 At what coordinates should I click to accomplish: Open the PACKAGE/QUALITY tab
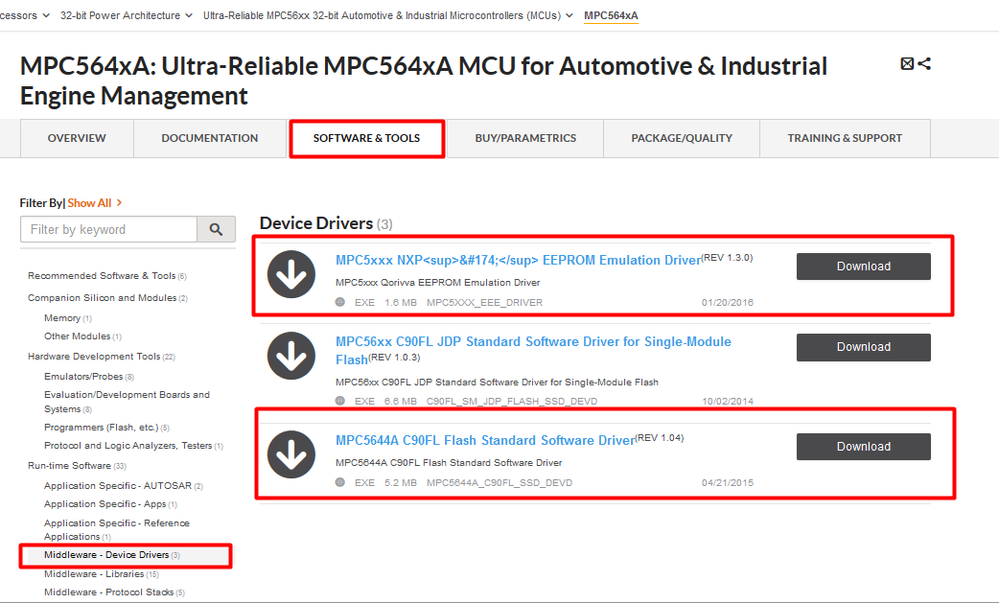click(x=682, y=138)
